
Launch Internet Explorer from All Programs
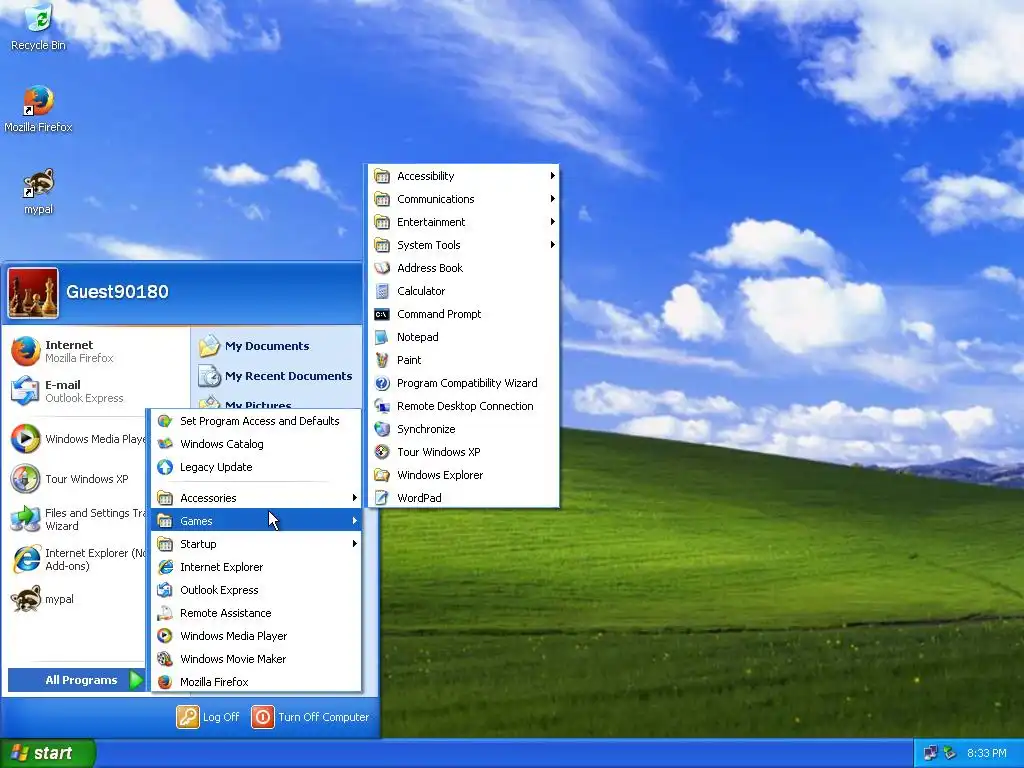256,567
